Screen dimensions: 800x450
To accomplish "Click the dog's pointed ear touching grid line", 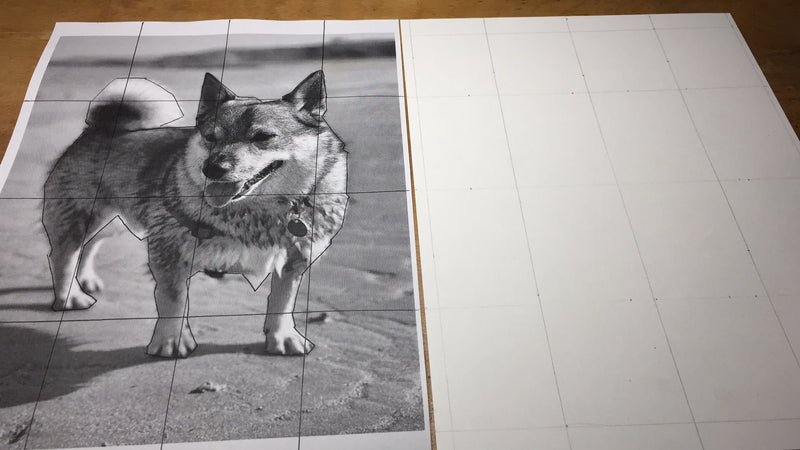I will tap(308, 96).
